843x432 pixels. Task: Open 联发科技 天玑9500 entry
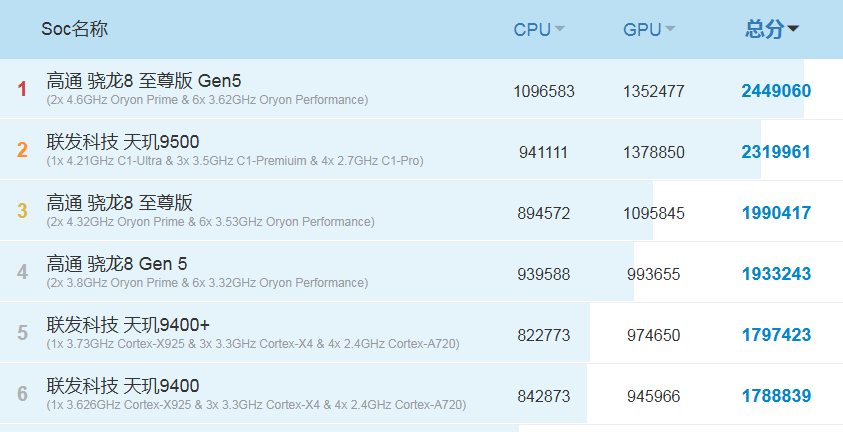tap(123, 142)
